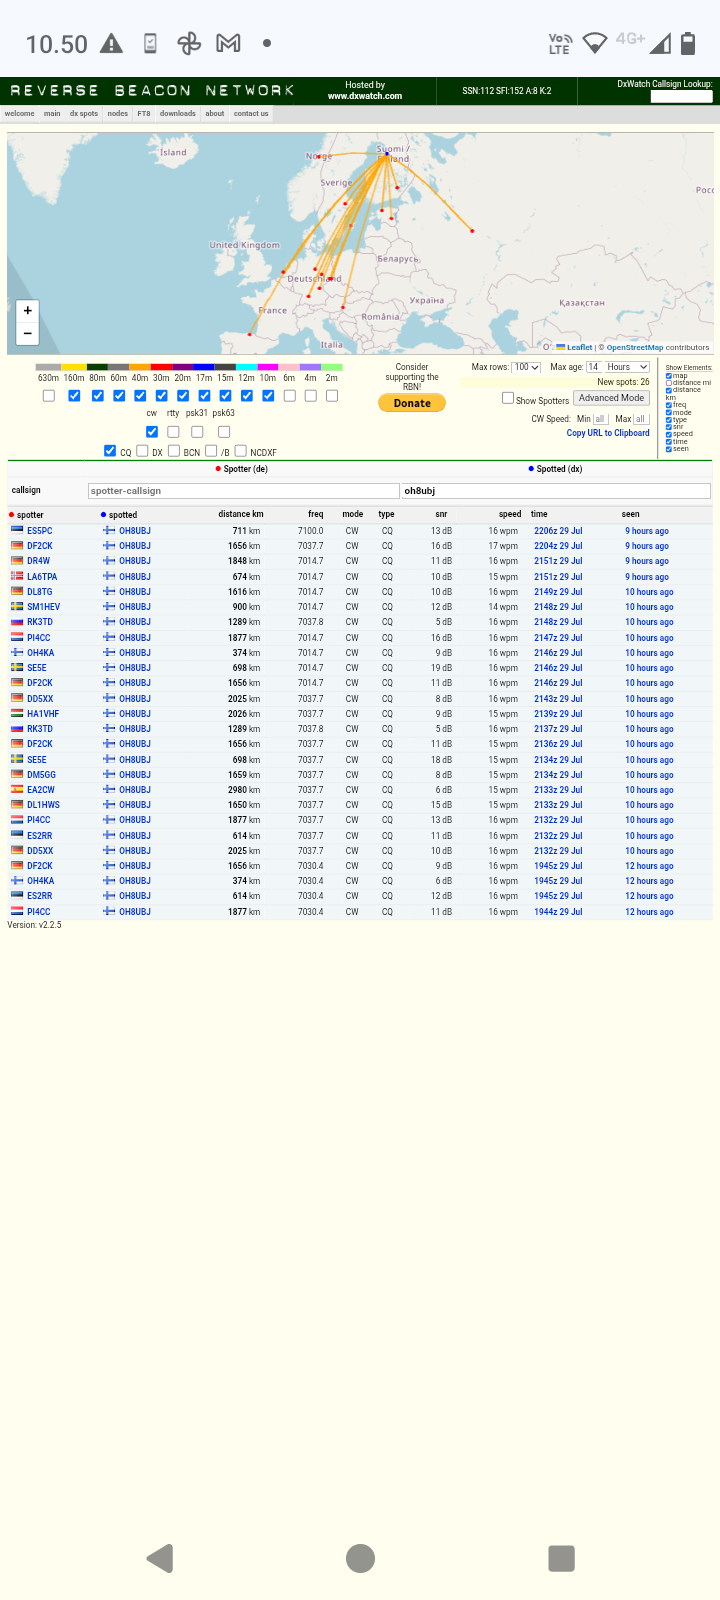Open the FT8 menu tab
The image size is (720, 1600).
144,114
